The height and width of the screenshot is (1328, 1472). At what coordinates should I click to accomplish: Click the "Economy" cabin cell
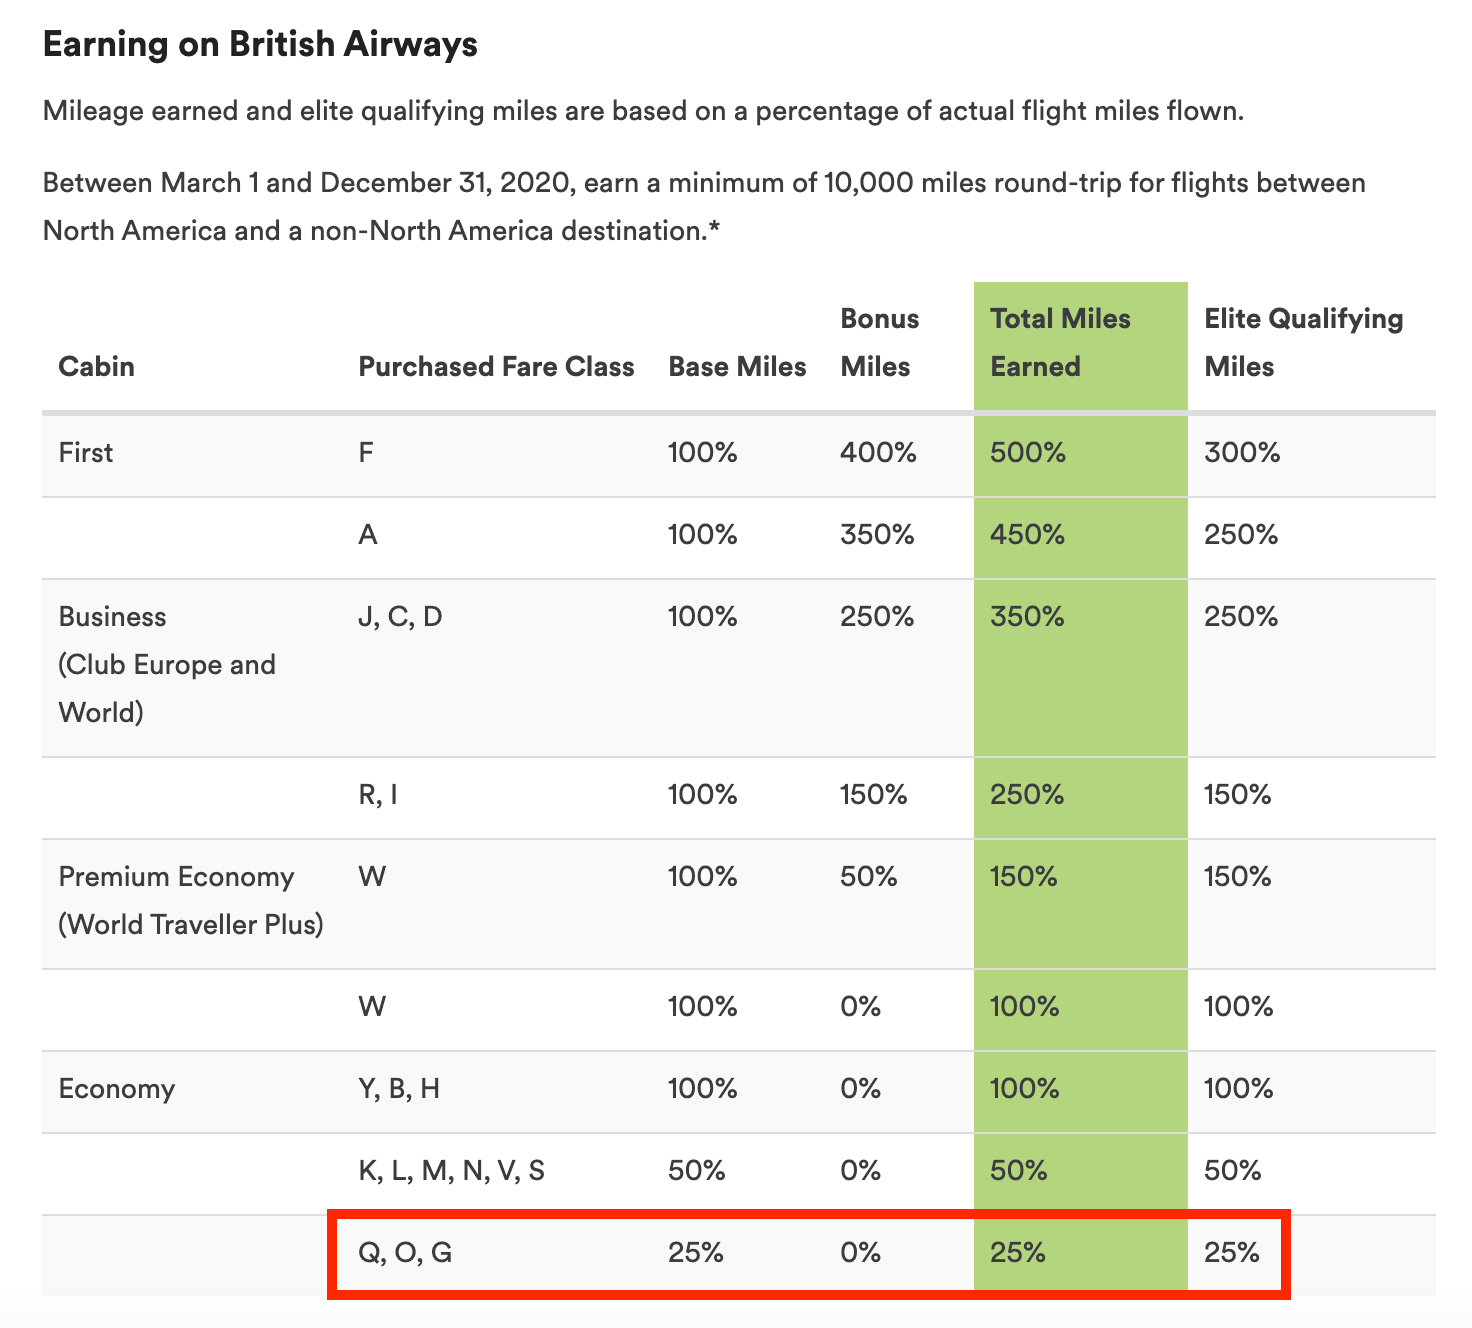point(116,1089)
